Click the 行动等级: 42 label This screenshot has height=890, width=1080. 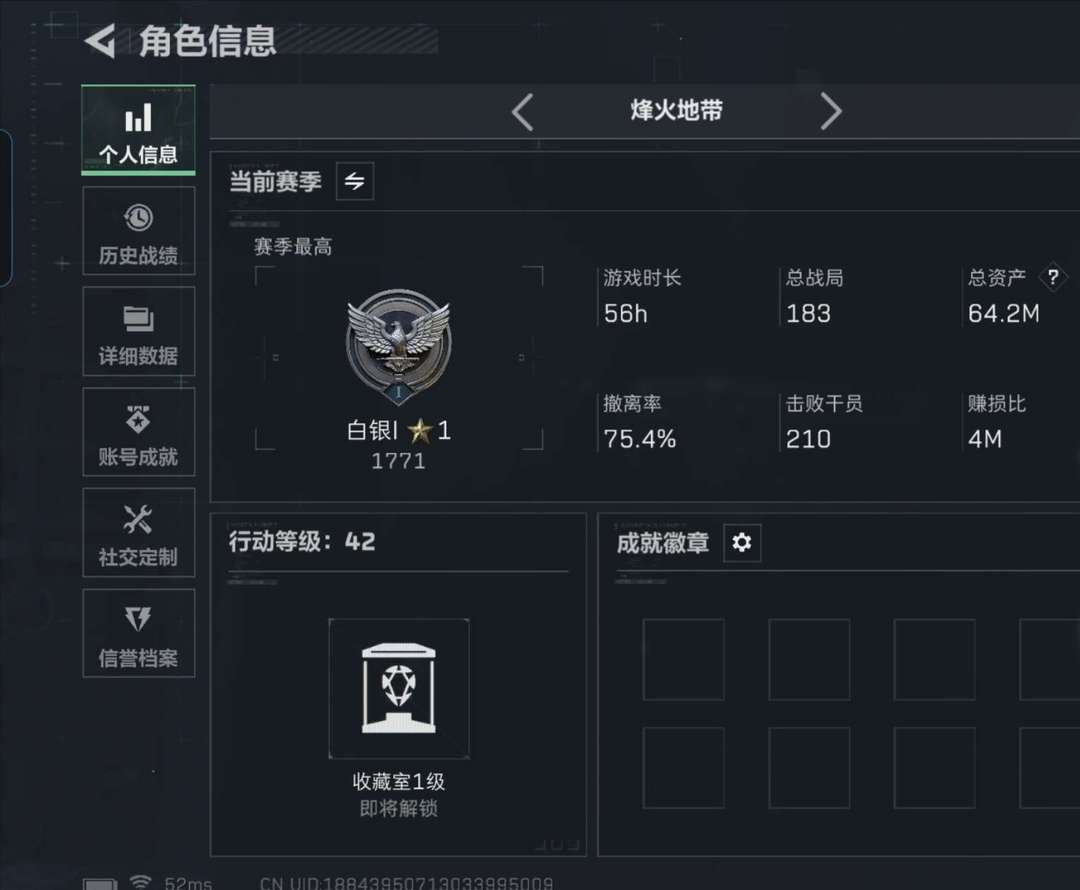(x=302, y=541)
